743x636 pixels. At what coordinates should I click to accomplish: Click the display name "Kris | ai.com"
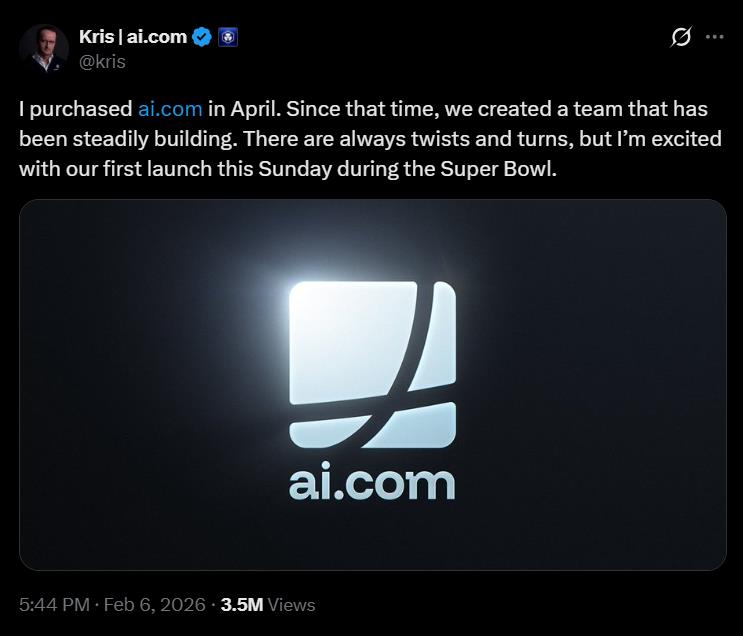pyautogui.click(x=132, y=37)
